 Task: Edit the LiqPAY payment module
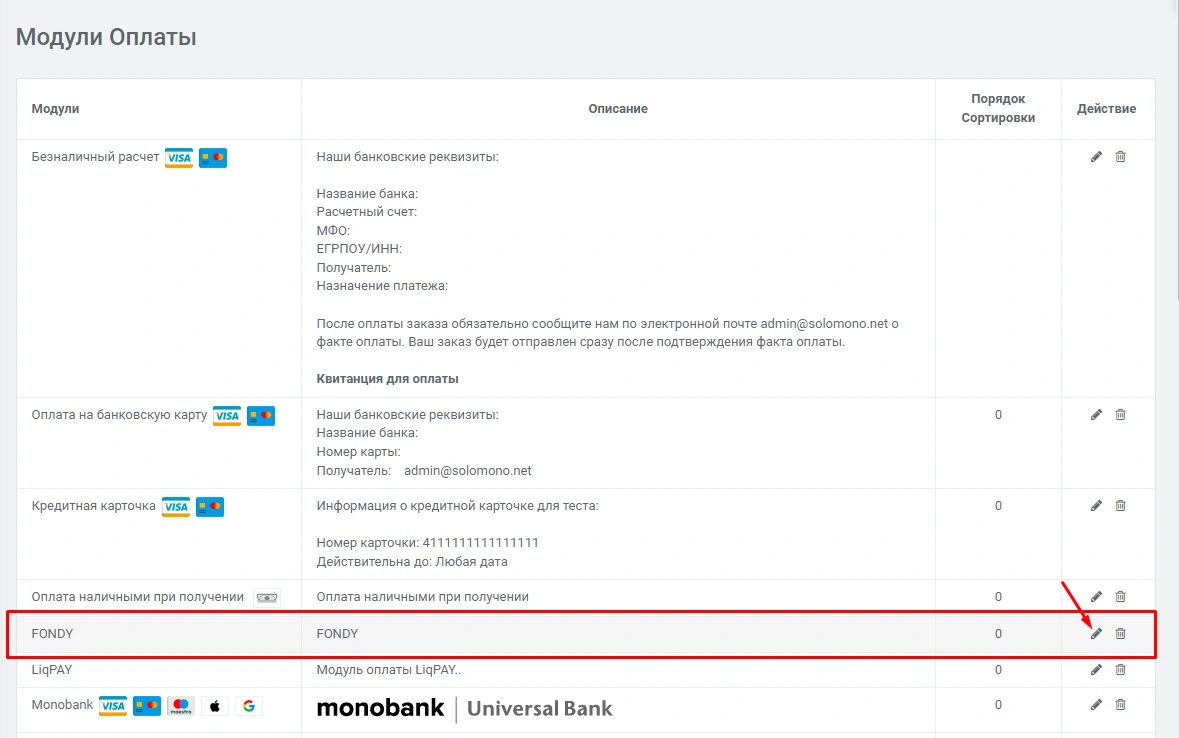click(1096, 670)
